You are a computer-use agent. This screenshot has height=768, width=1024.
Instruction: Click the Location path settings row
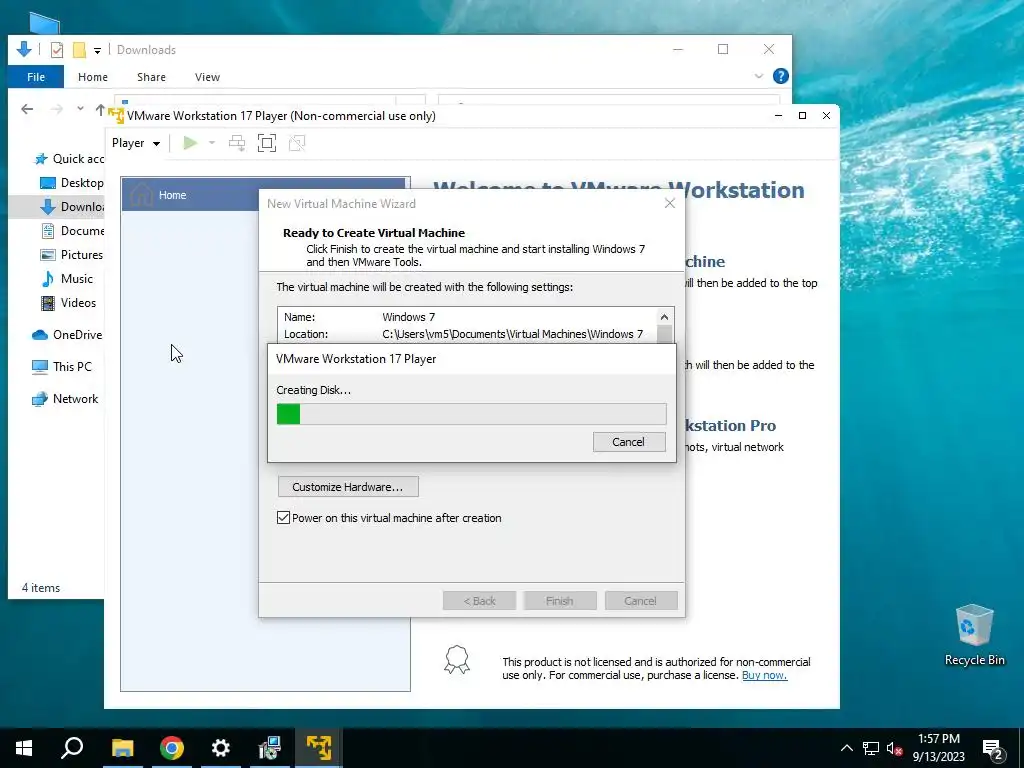tap(467, 334)
